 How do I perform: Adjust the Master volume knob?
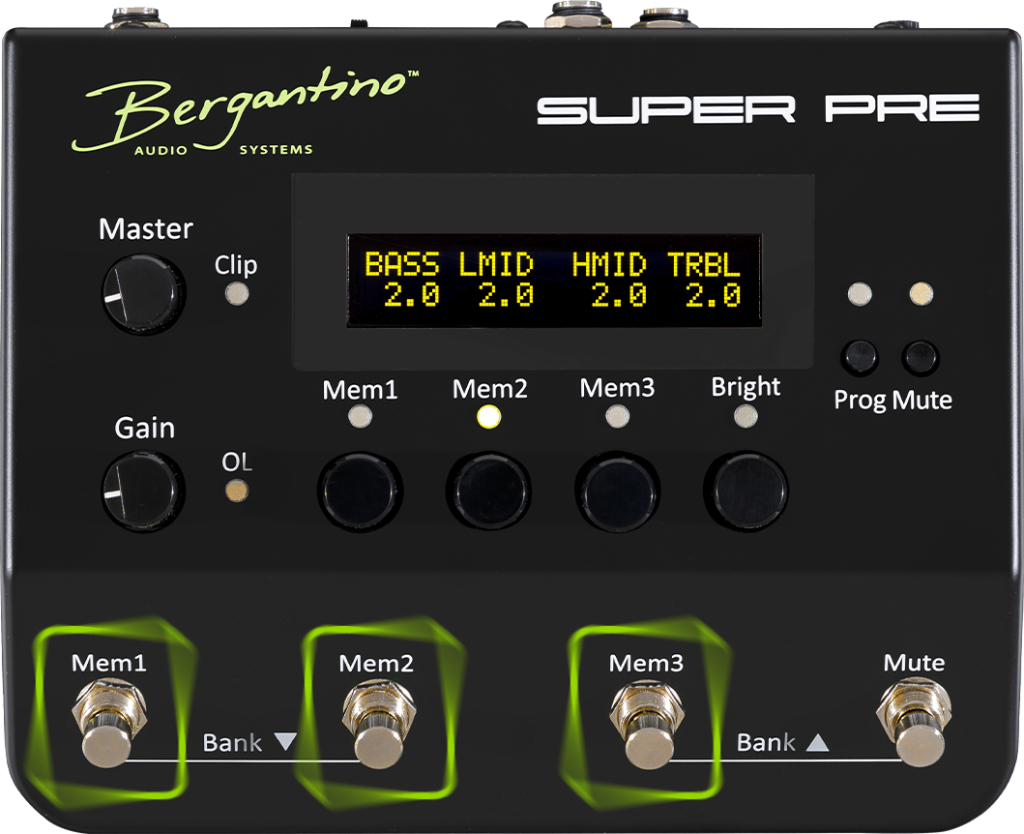[143, 295]
